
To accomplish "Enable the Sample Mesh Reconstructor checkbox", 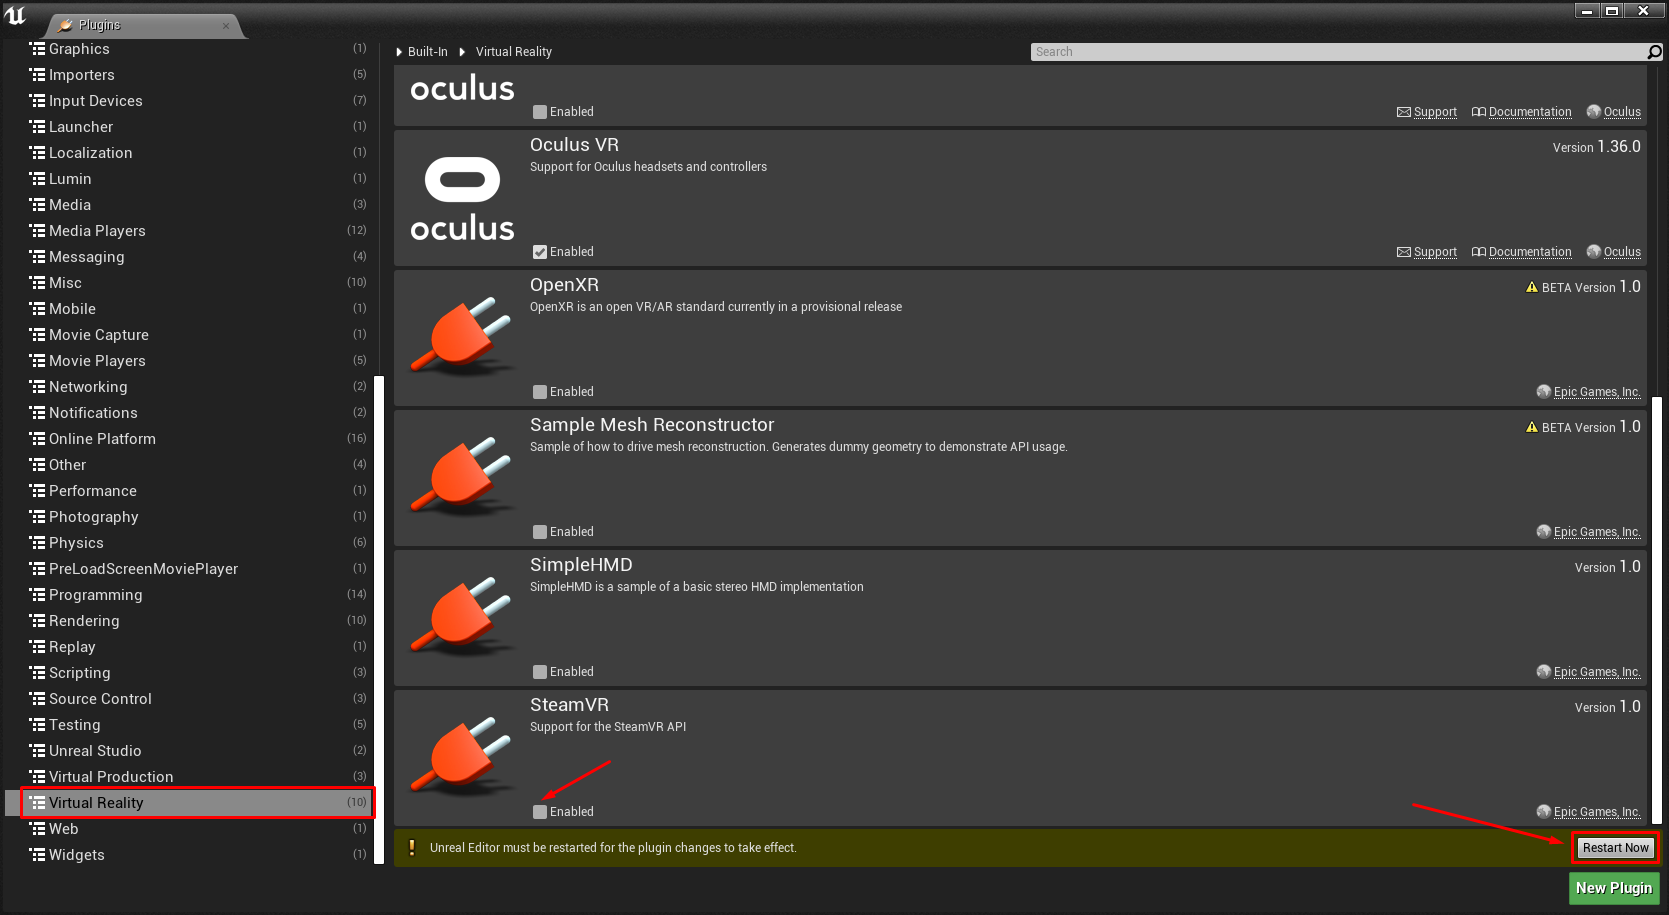I will click(540, 532).
